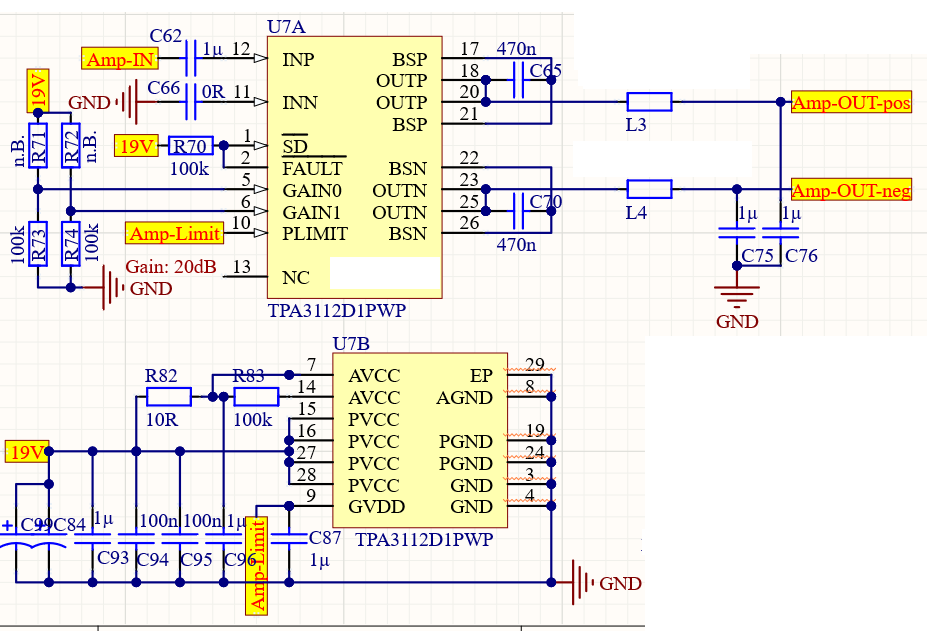Click pin number 13 on U7A

241,267
